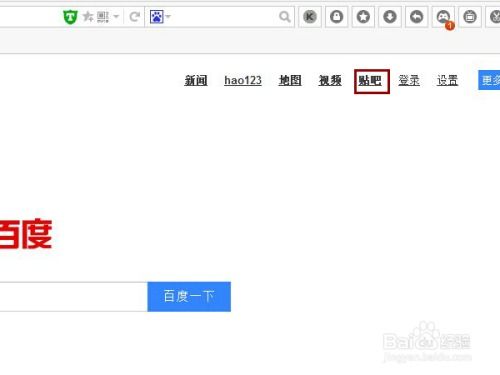
Task: Click the green shield security icon
Action: (70, 17)
